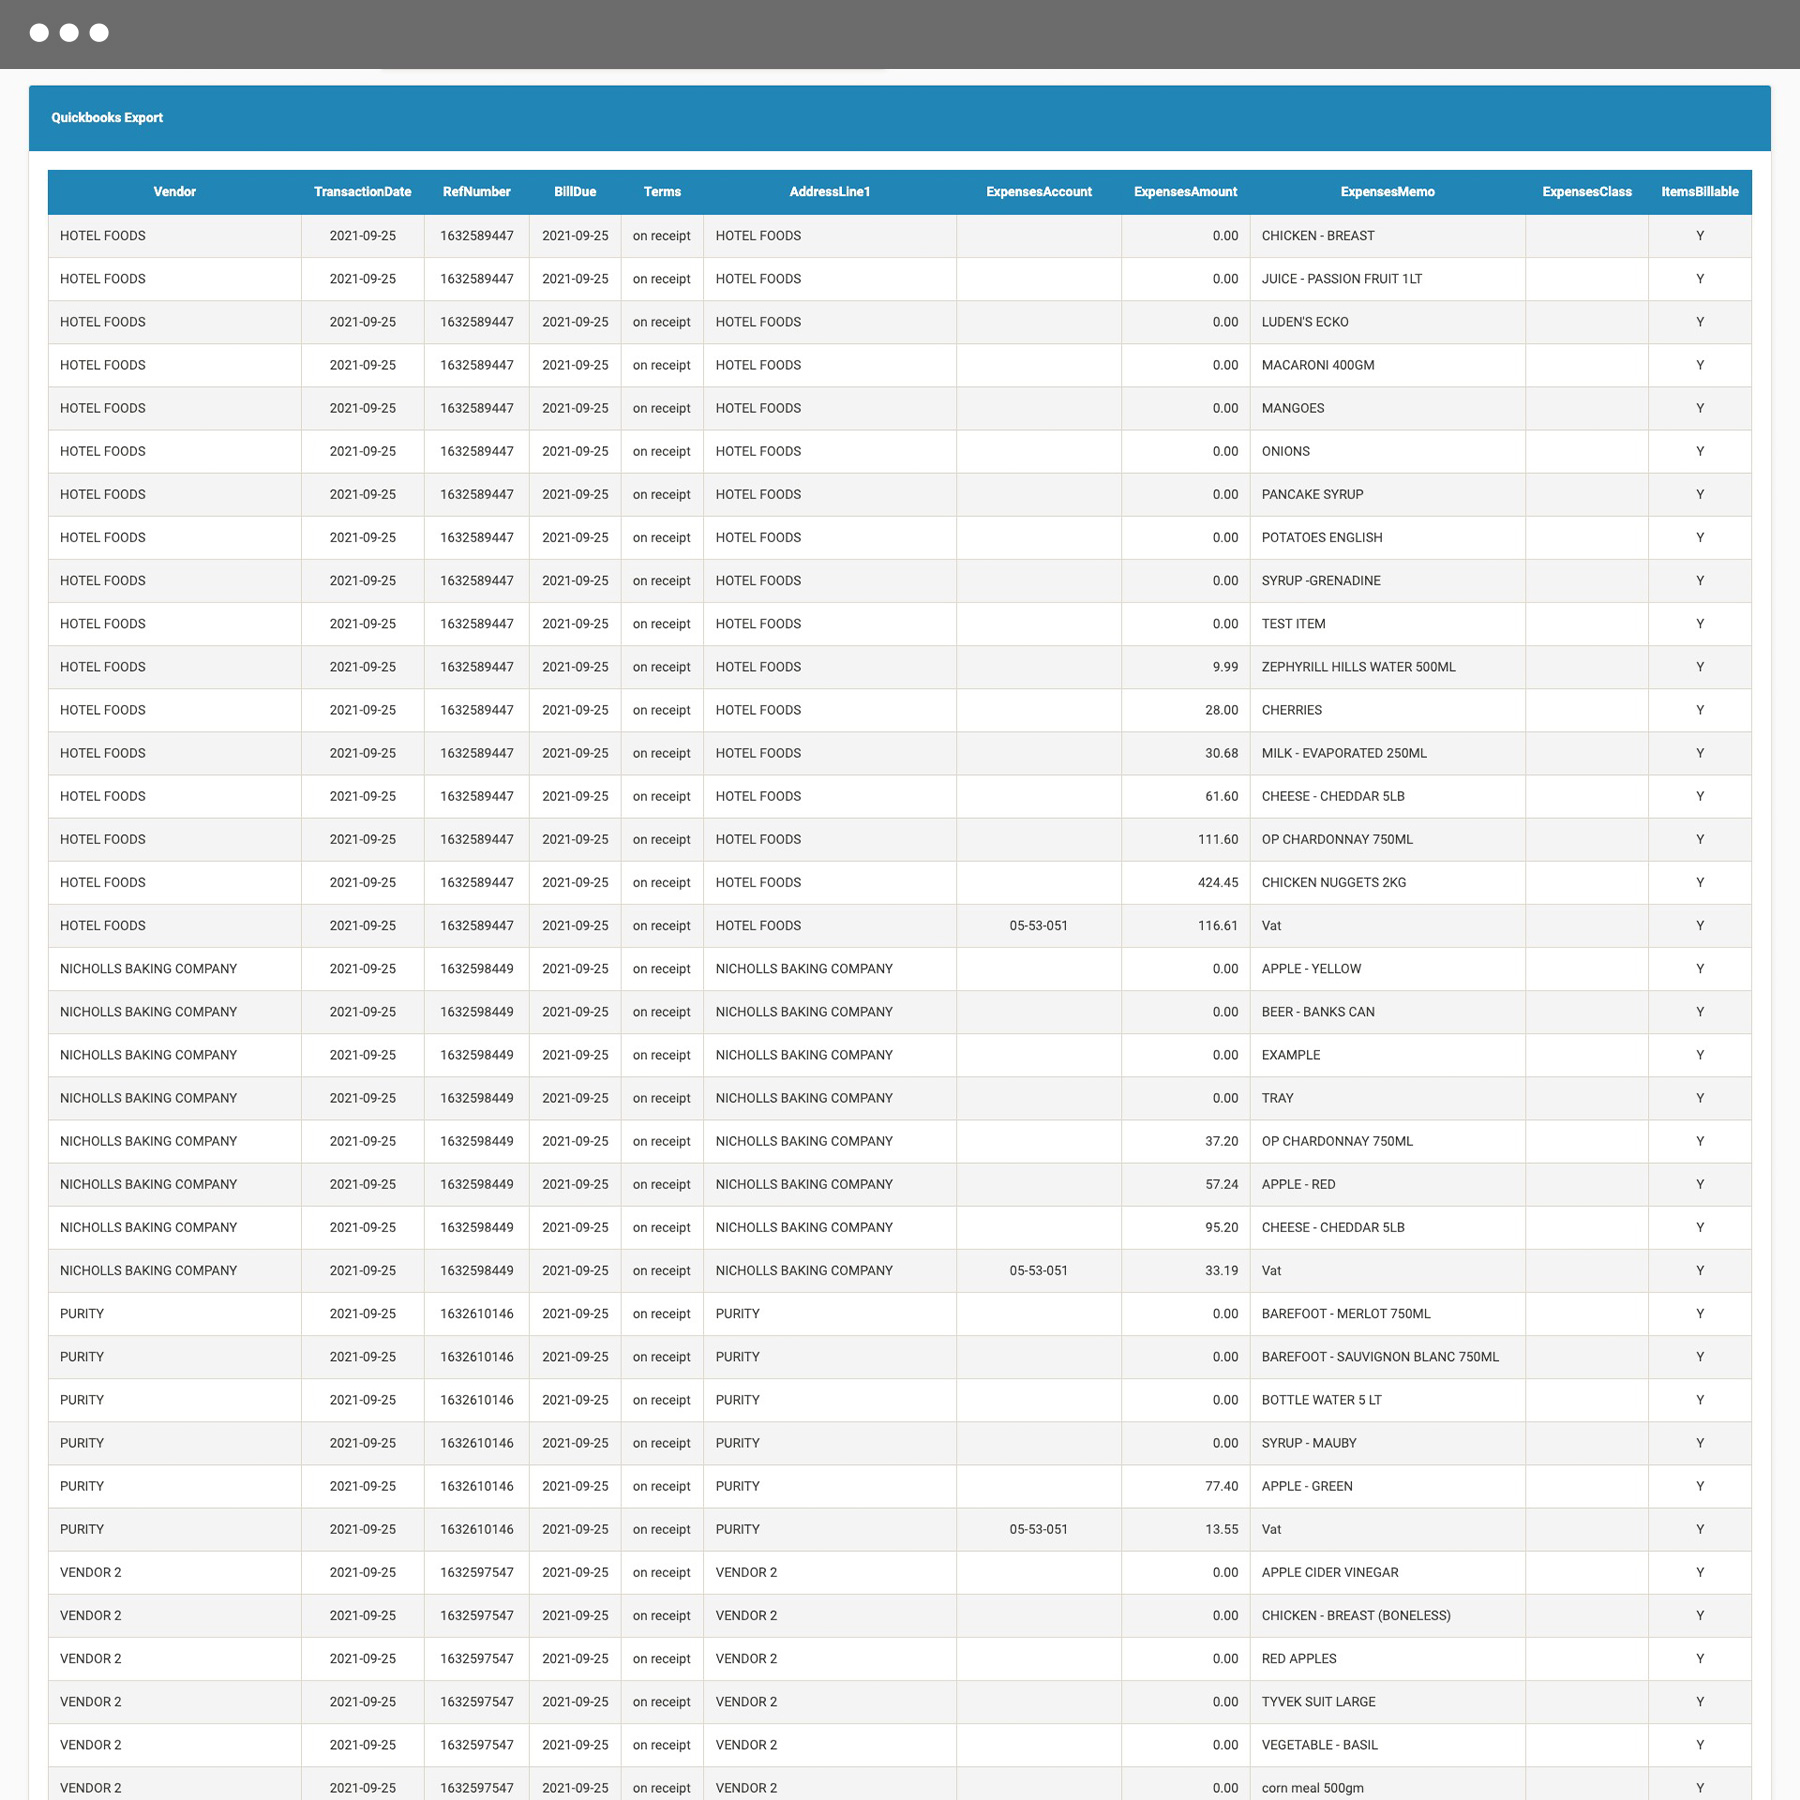Click the RefNumber column header
The height and width of the screenshot is (1800, 1800).
(x=477, y=191)
